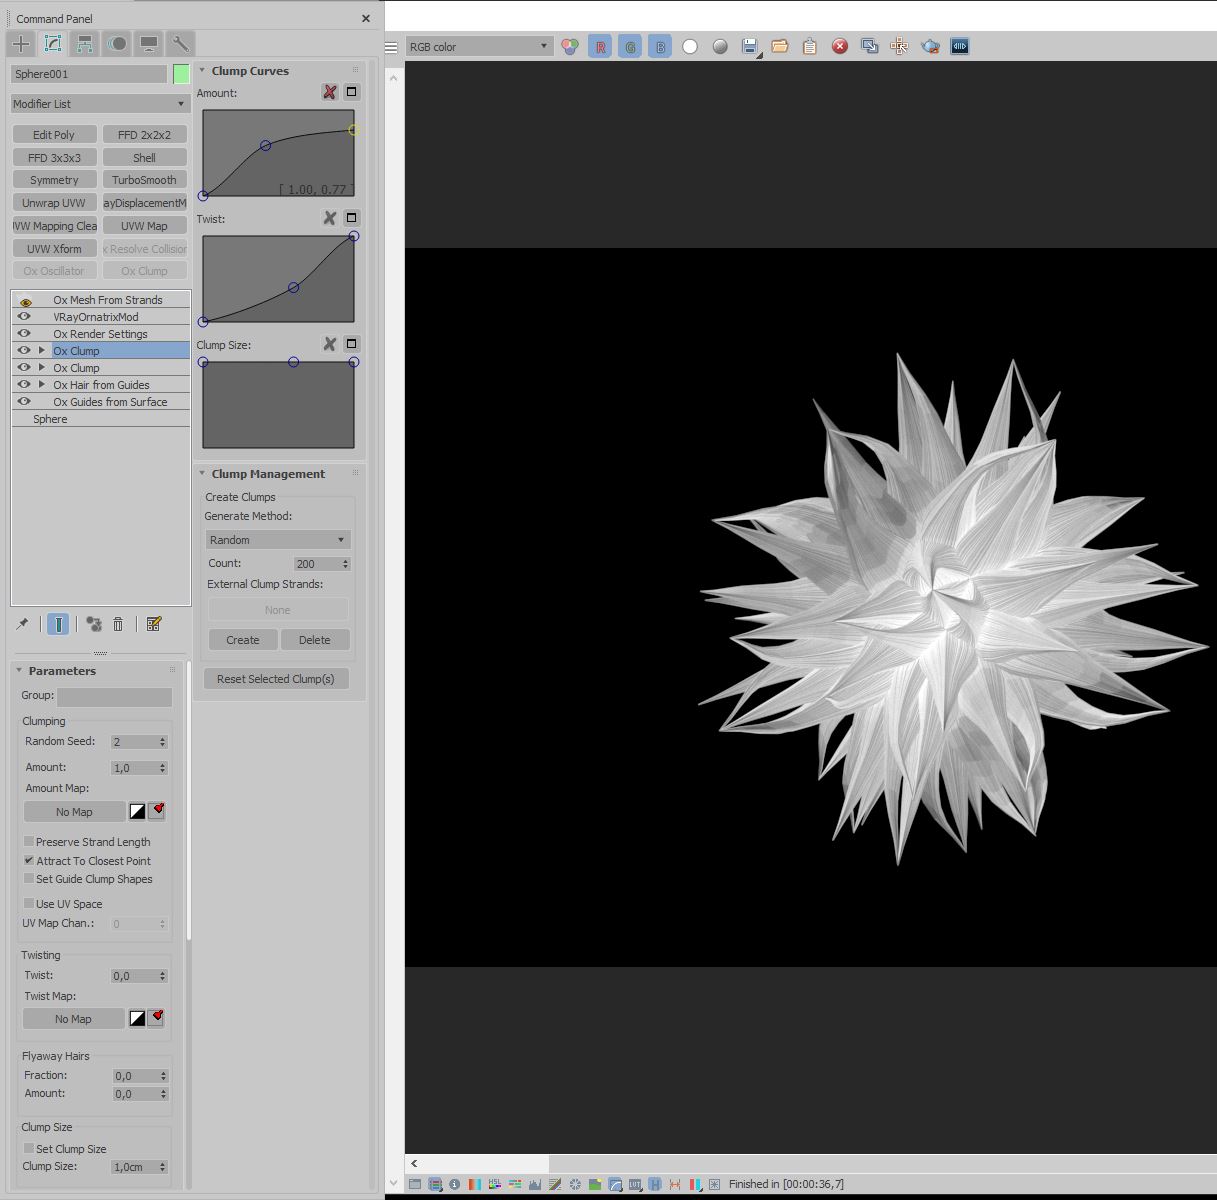This screenshot has width=1217, height=1200.
Task: Select Ox Guides from Surface in the stack
Action: click(x=110, y=402)
